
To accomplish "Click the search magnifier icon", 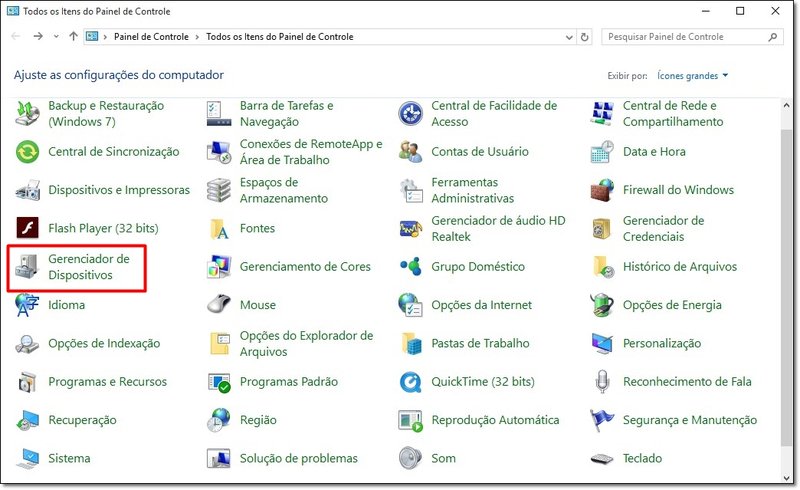I will 773,37.
